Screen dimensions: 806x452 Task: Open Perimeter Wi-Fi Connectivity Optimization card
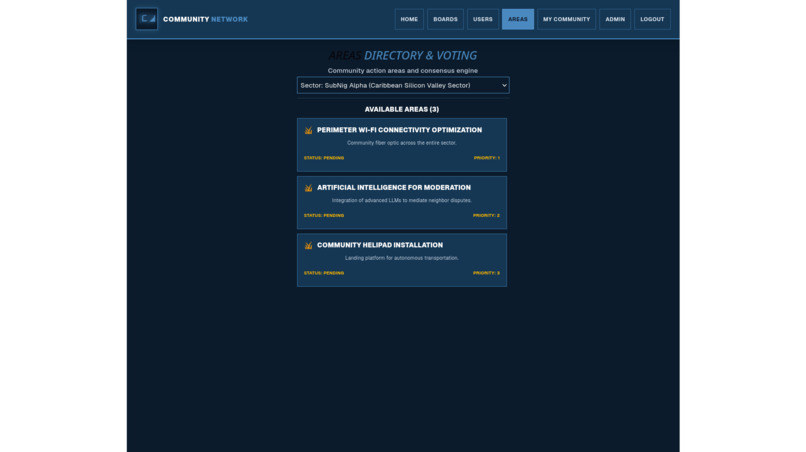click(402, 145)
